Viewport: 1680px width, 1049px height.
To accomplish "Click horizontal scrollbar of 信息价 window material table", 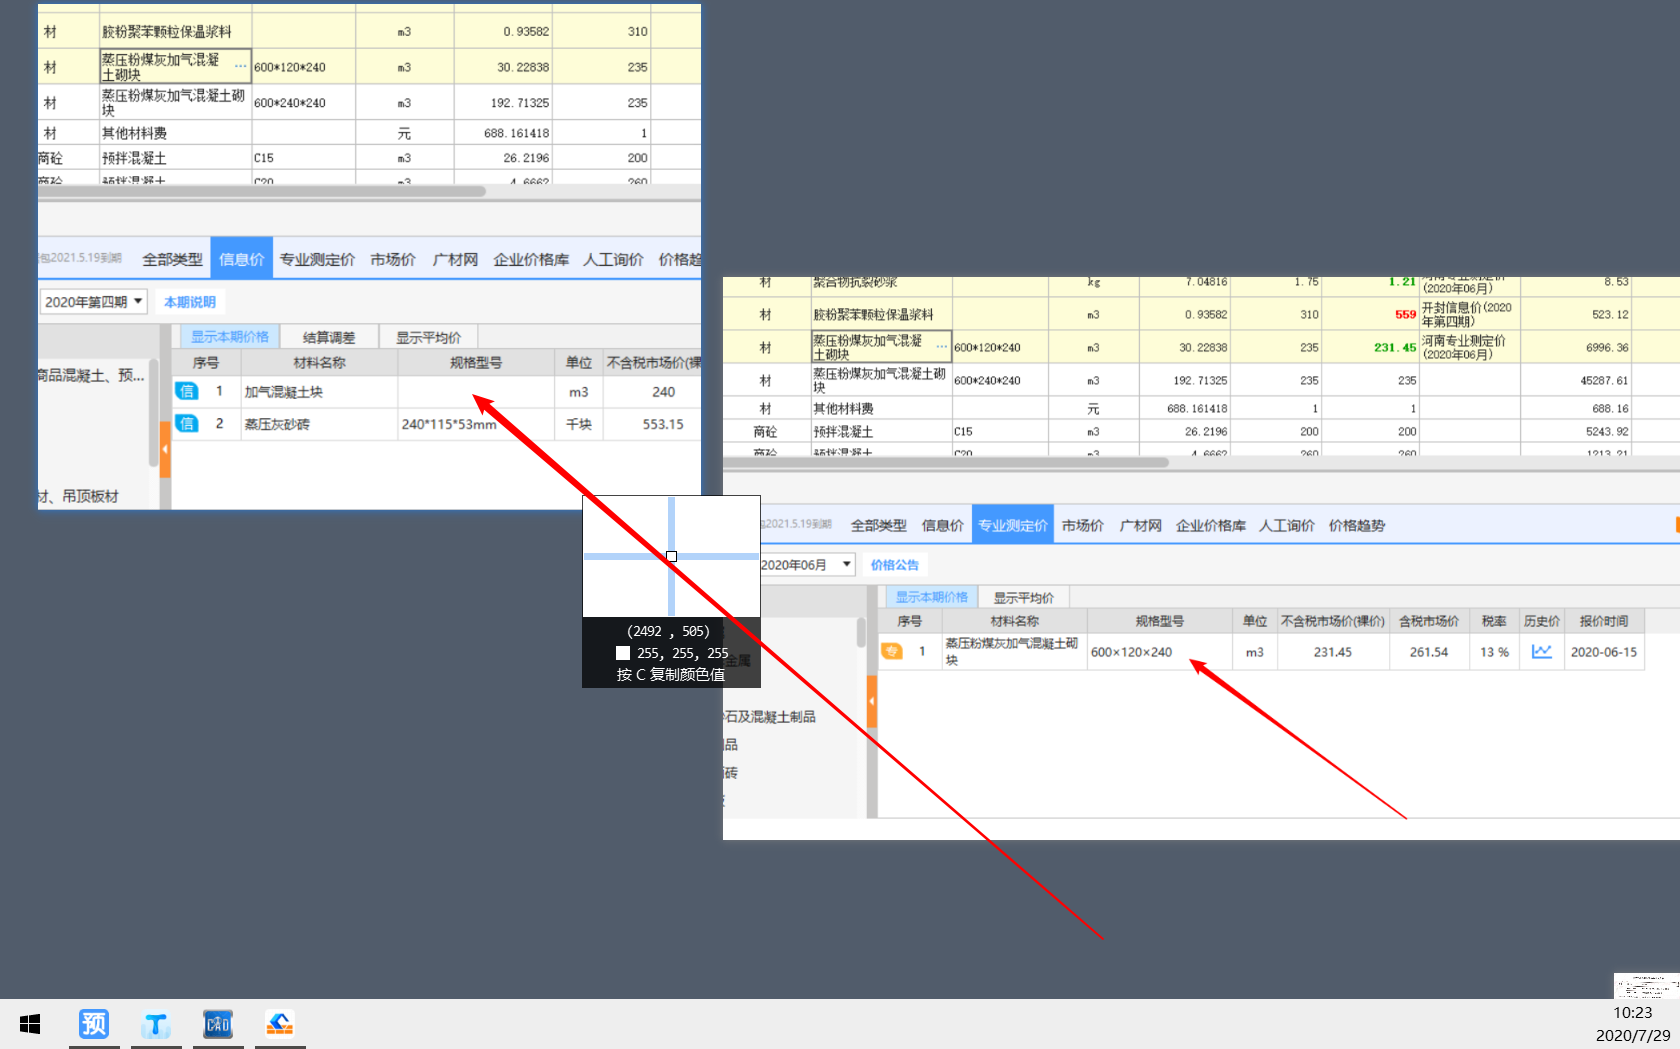I will (262, 191).
